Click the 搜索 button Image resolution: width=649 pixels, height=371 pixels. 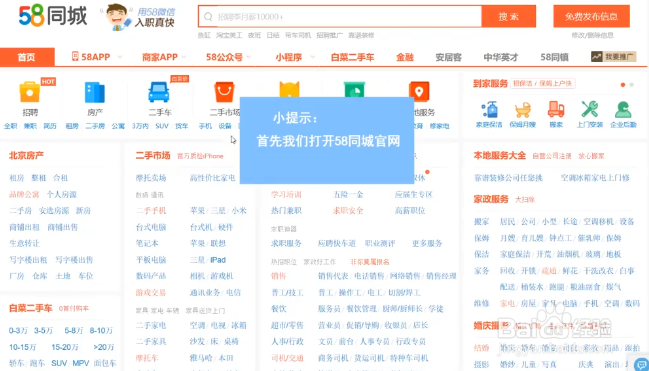[x=509, y=17]
